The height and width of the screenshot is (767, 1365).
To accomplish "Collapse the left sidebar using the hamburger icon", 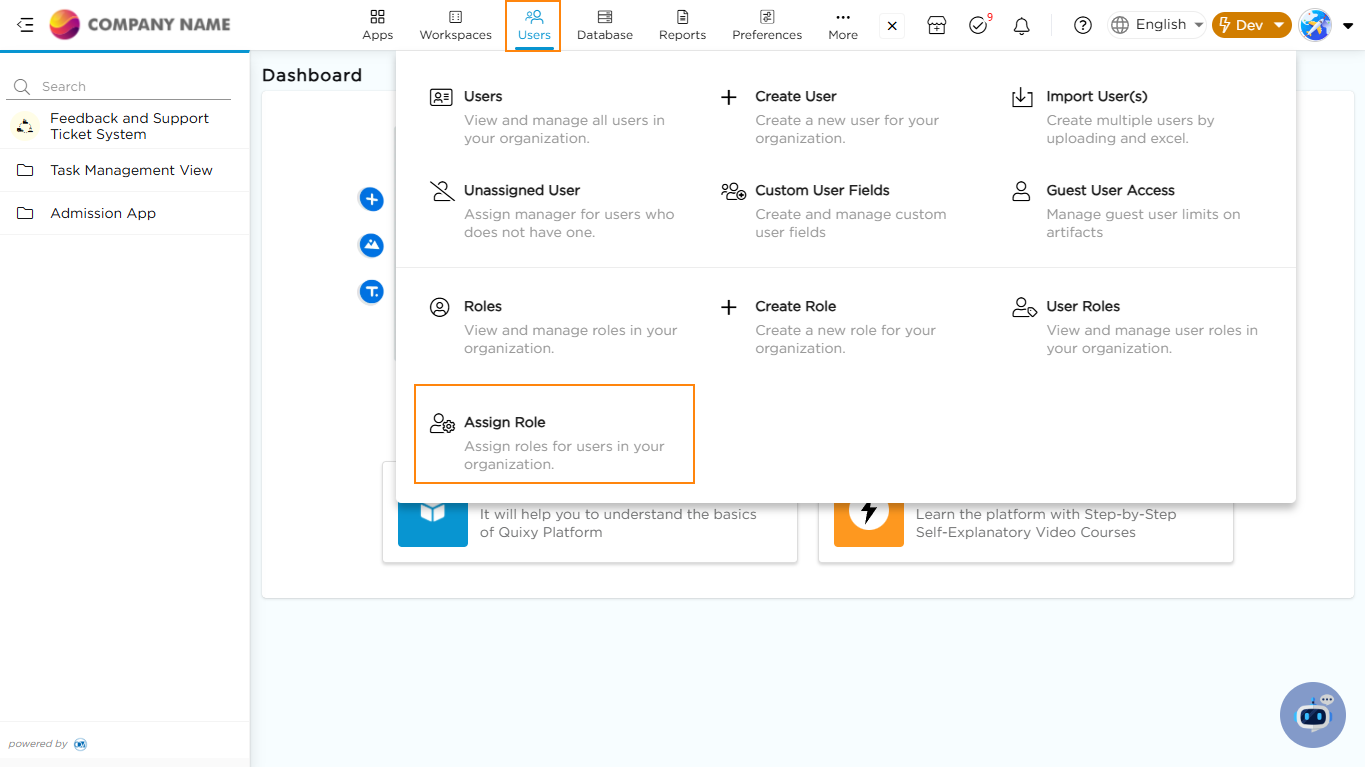I will tap(25, 25).
